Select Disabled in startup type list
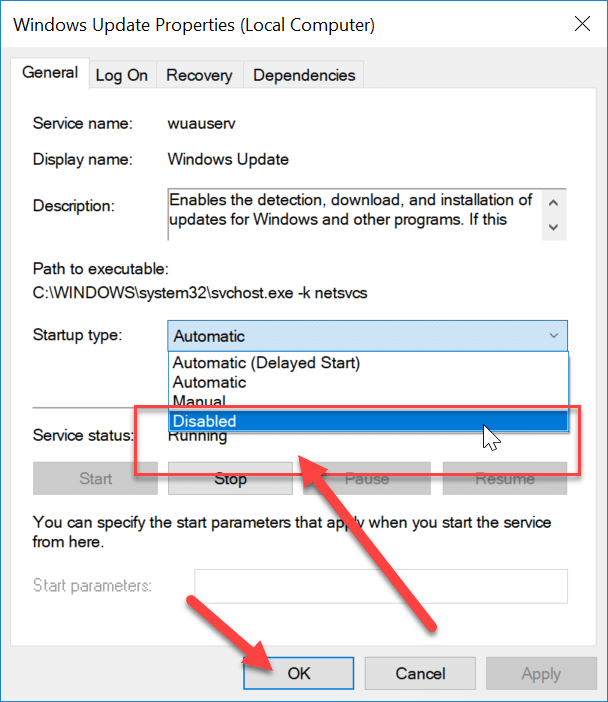 (x=204, y=421)
